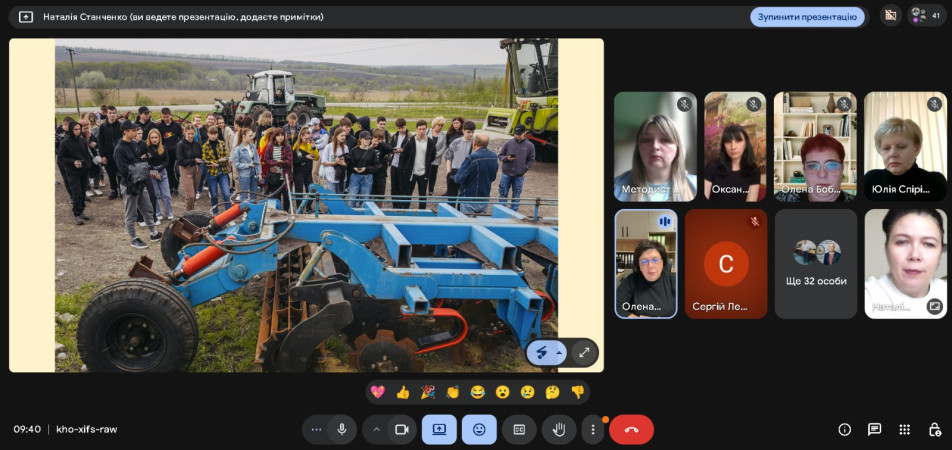Open the participants list showing 41
The height and width of the screenshot is (450, 952).
(x=925, y=16)
